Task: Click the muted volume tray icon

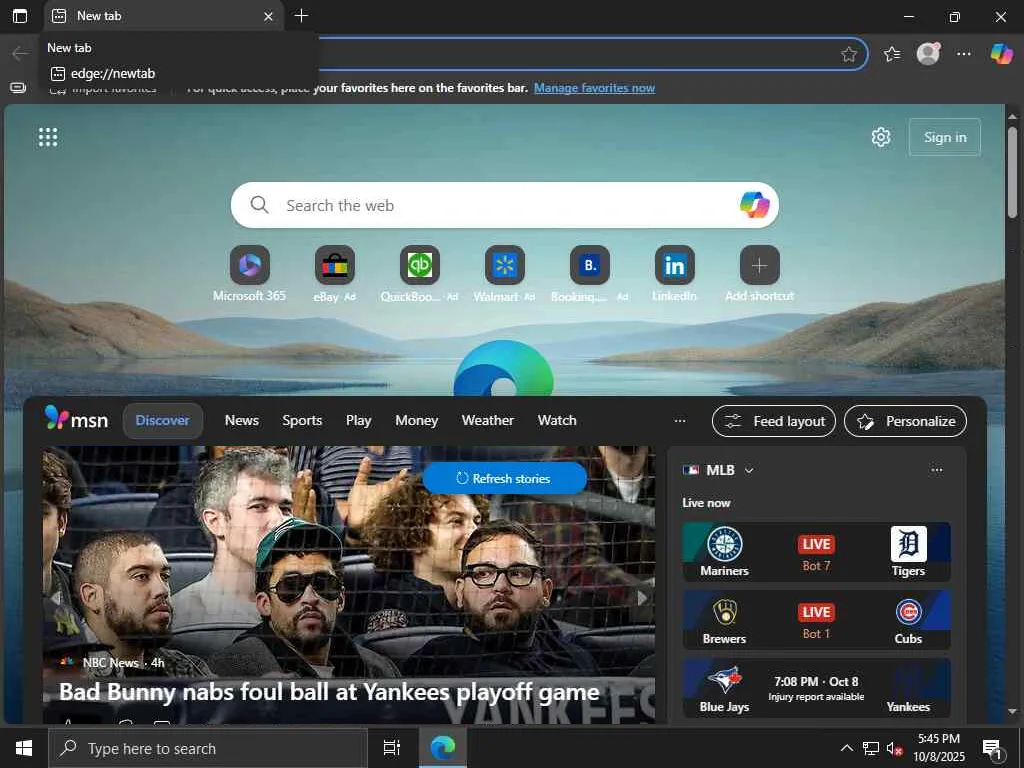Action: click(894, 748)
